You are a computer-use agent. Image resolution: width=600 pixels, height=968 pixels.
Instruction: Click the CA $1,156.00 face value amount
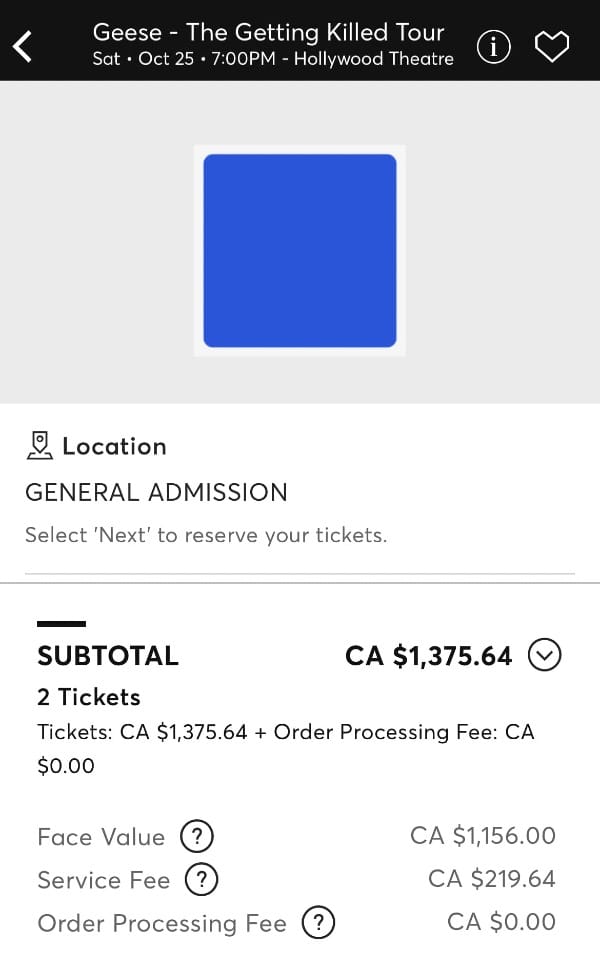[x=482, y=836]
